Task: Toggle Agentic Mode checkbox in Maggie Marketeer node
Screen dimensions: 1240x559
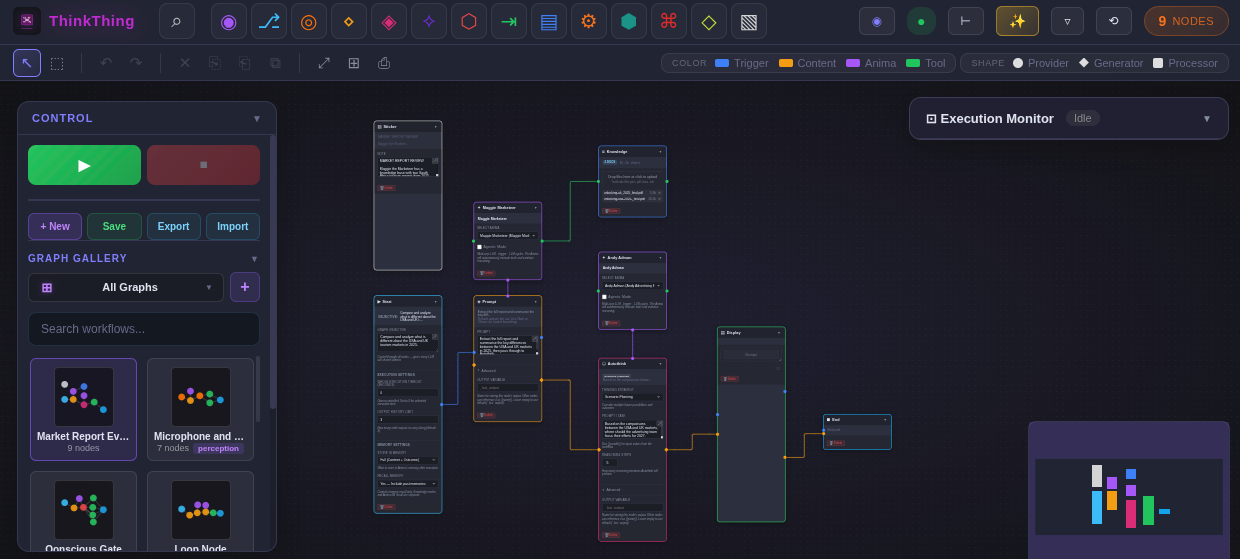Action: point(479,246)
